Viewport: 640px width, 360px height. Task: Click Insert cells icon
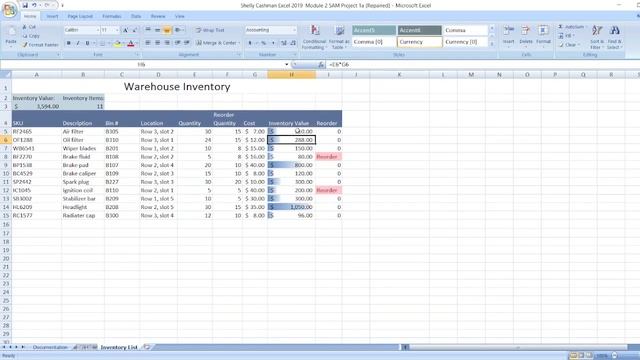pyautogui.click(x=509, y=30)
